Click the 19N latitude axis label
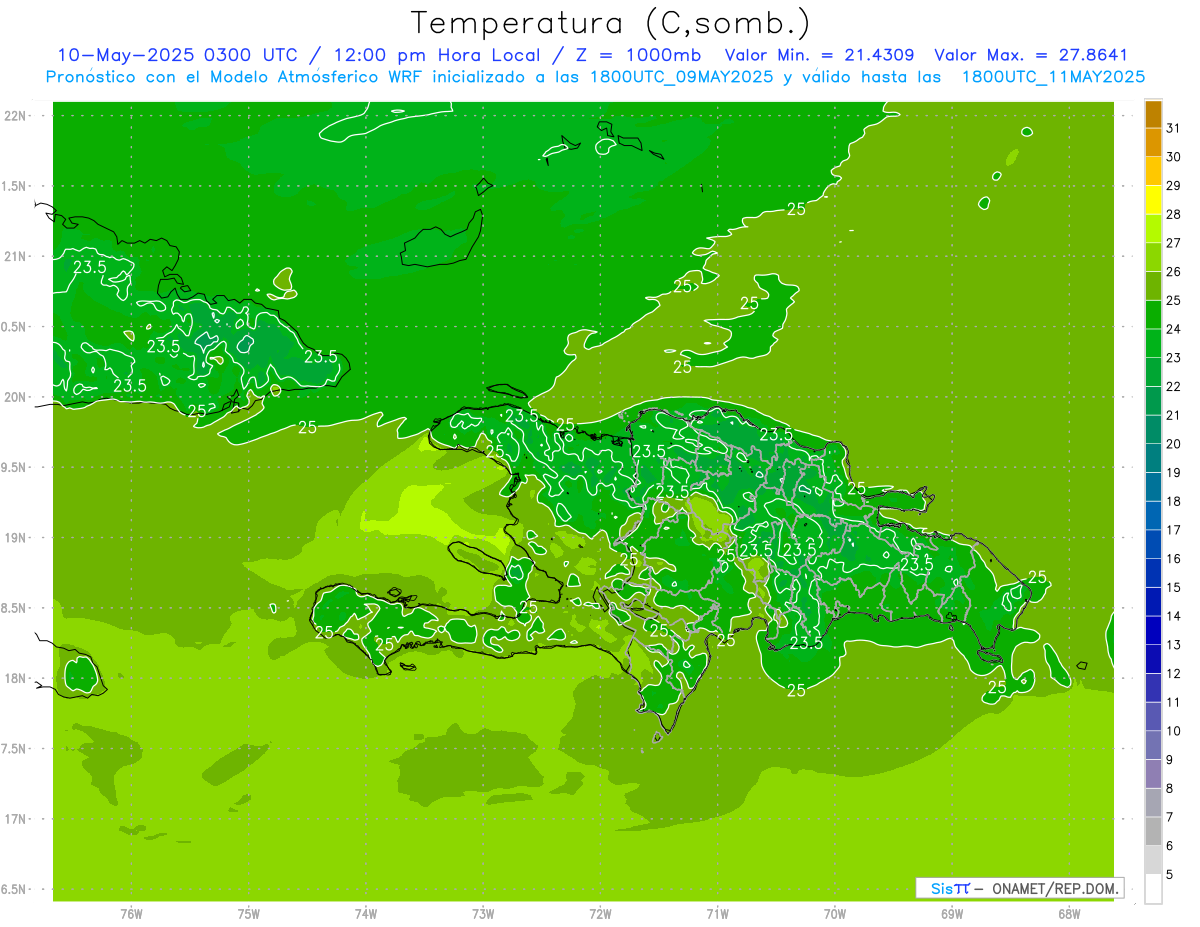 (x=17, y=538)
